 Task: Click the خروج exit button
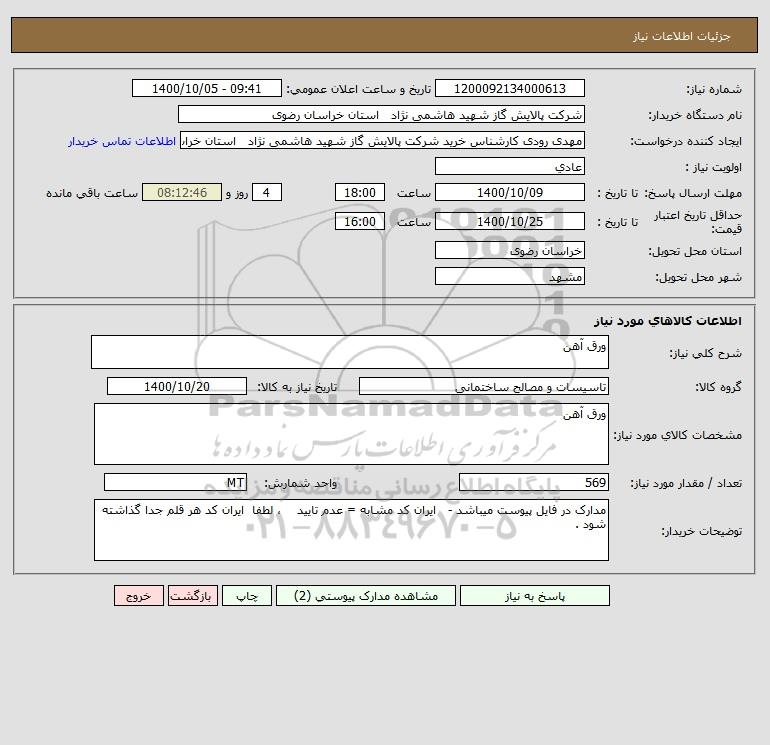138,595
